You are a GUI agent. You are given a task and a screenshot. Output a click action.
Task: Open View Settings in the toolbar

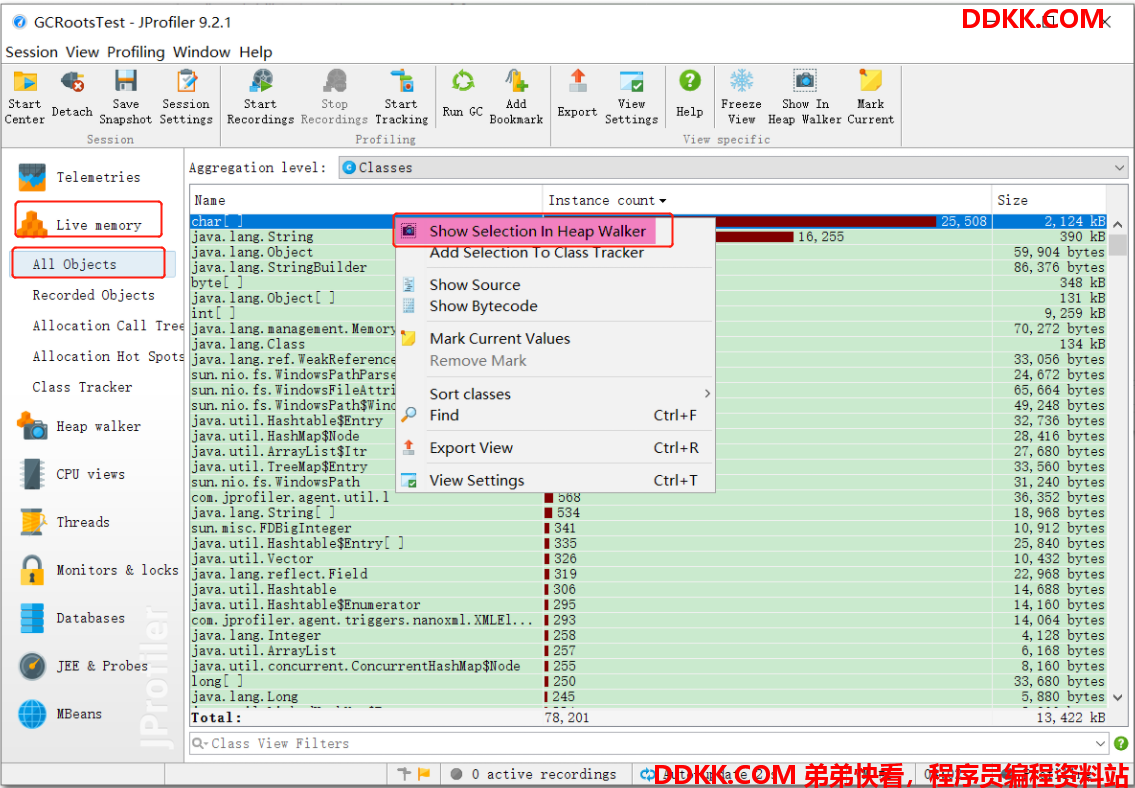click(x=631, y=97)
